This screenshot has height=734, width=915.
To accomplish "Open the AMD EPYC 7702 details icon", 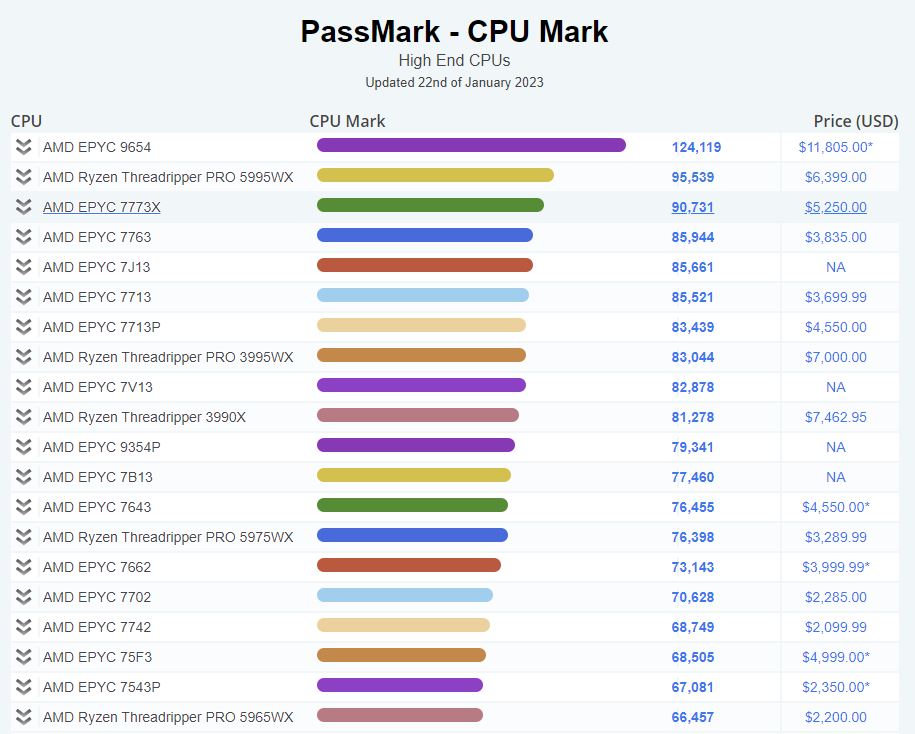I will tap(22, 597).
